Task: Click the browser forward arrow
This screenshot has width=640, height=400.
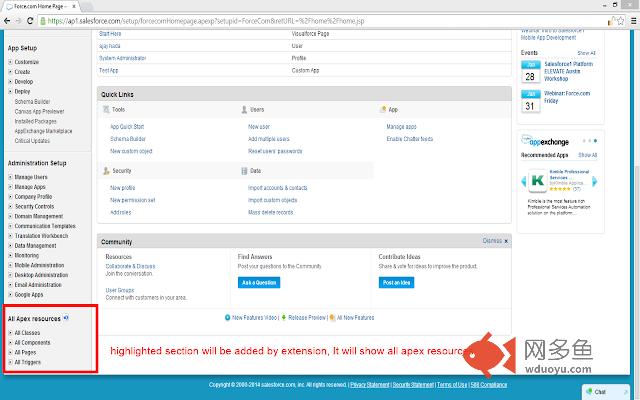Action: (x=18, y=20)
